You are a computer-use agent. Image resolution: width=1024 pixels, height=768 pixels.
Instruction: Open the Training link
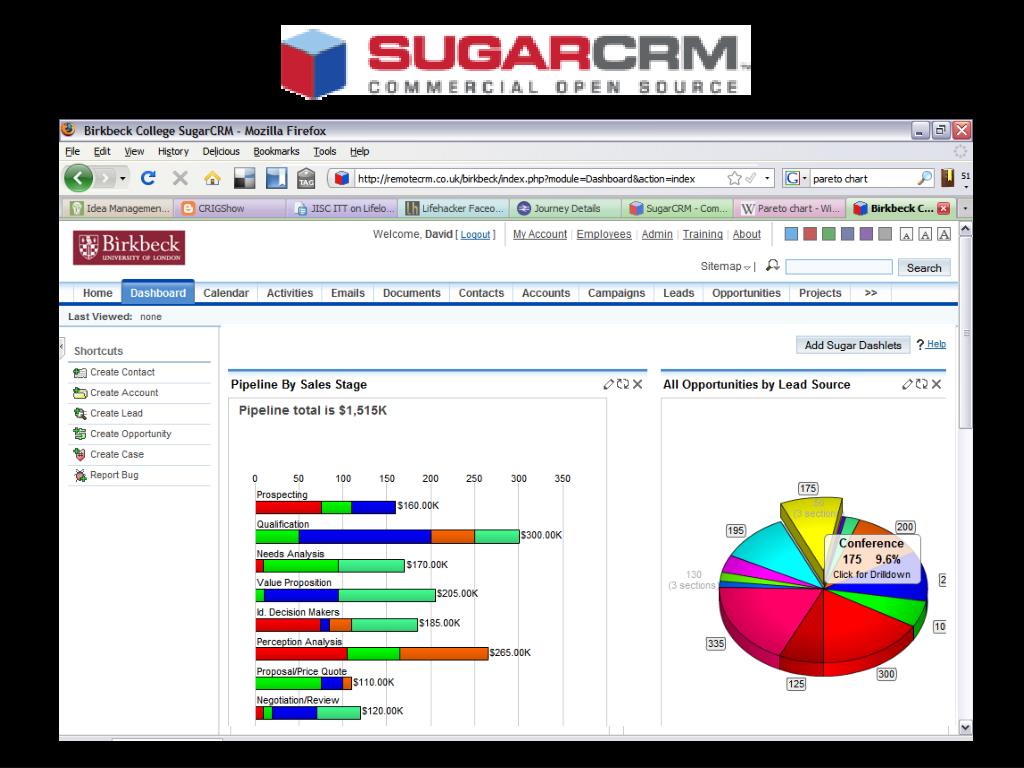point(703,234)
